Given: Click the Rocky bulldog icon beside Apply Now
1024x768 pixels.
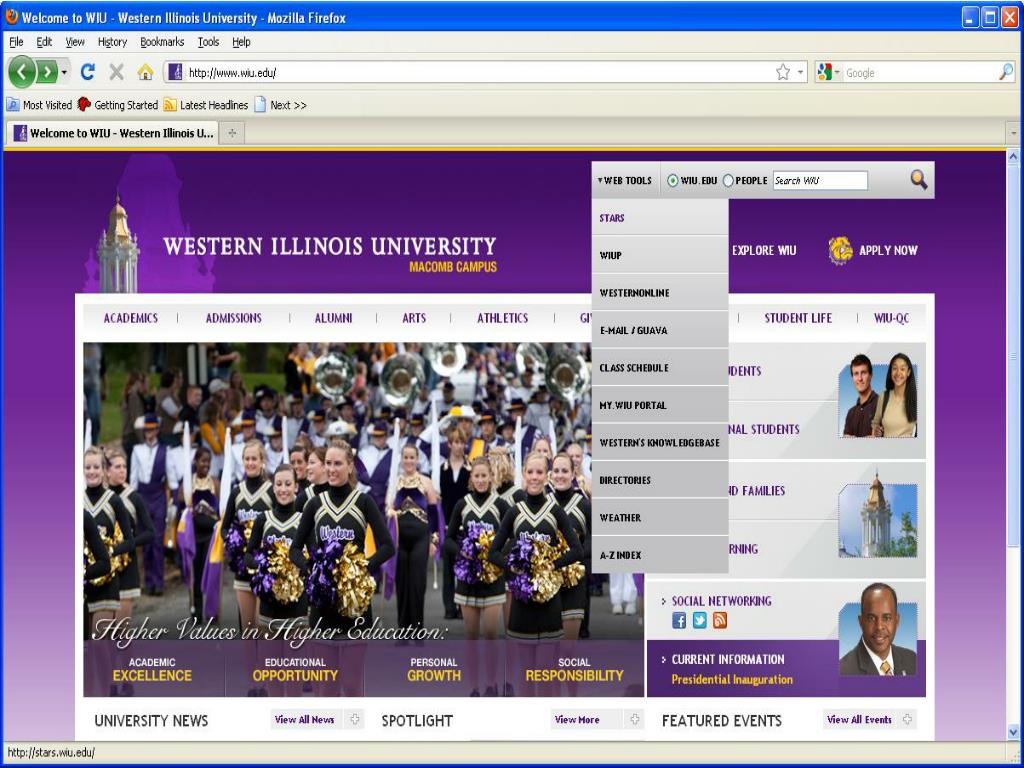Looking at the screenshot, I should click(840, 250).
